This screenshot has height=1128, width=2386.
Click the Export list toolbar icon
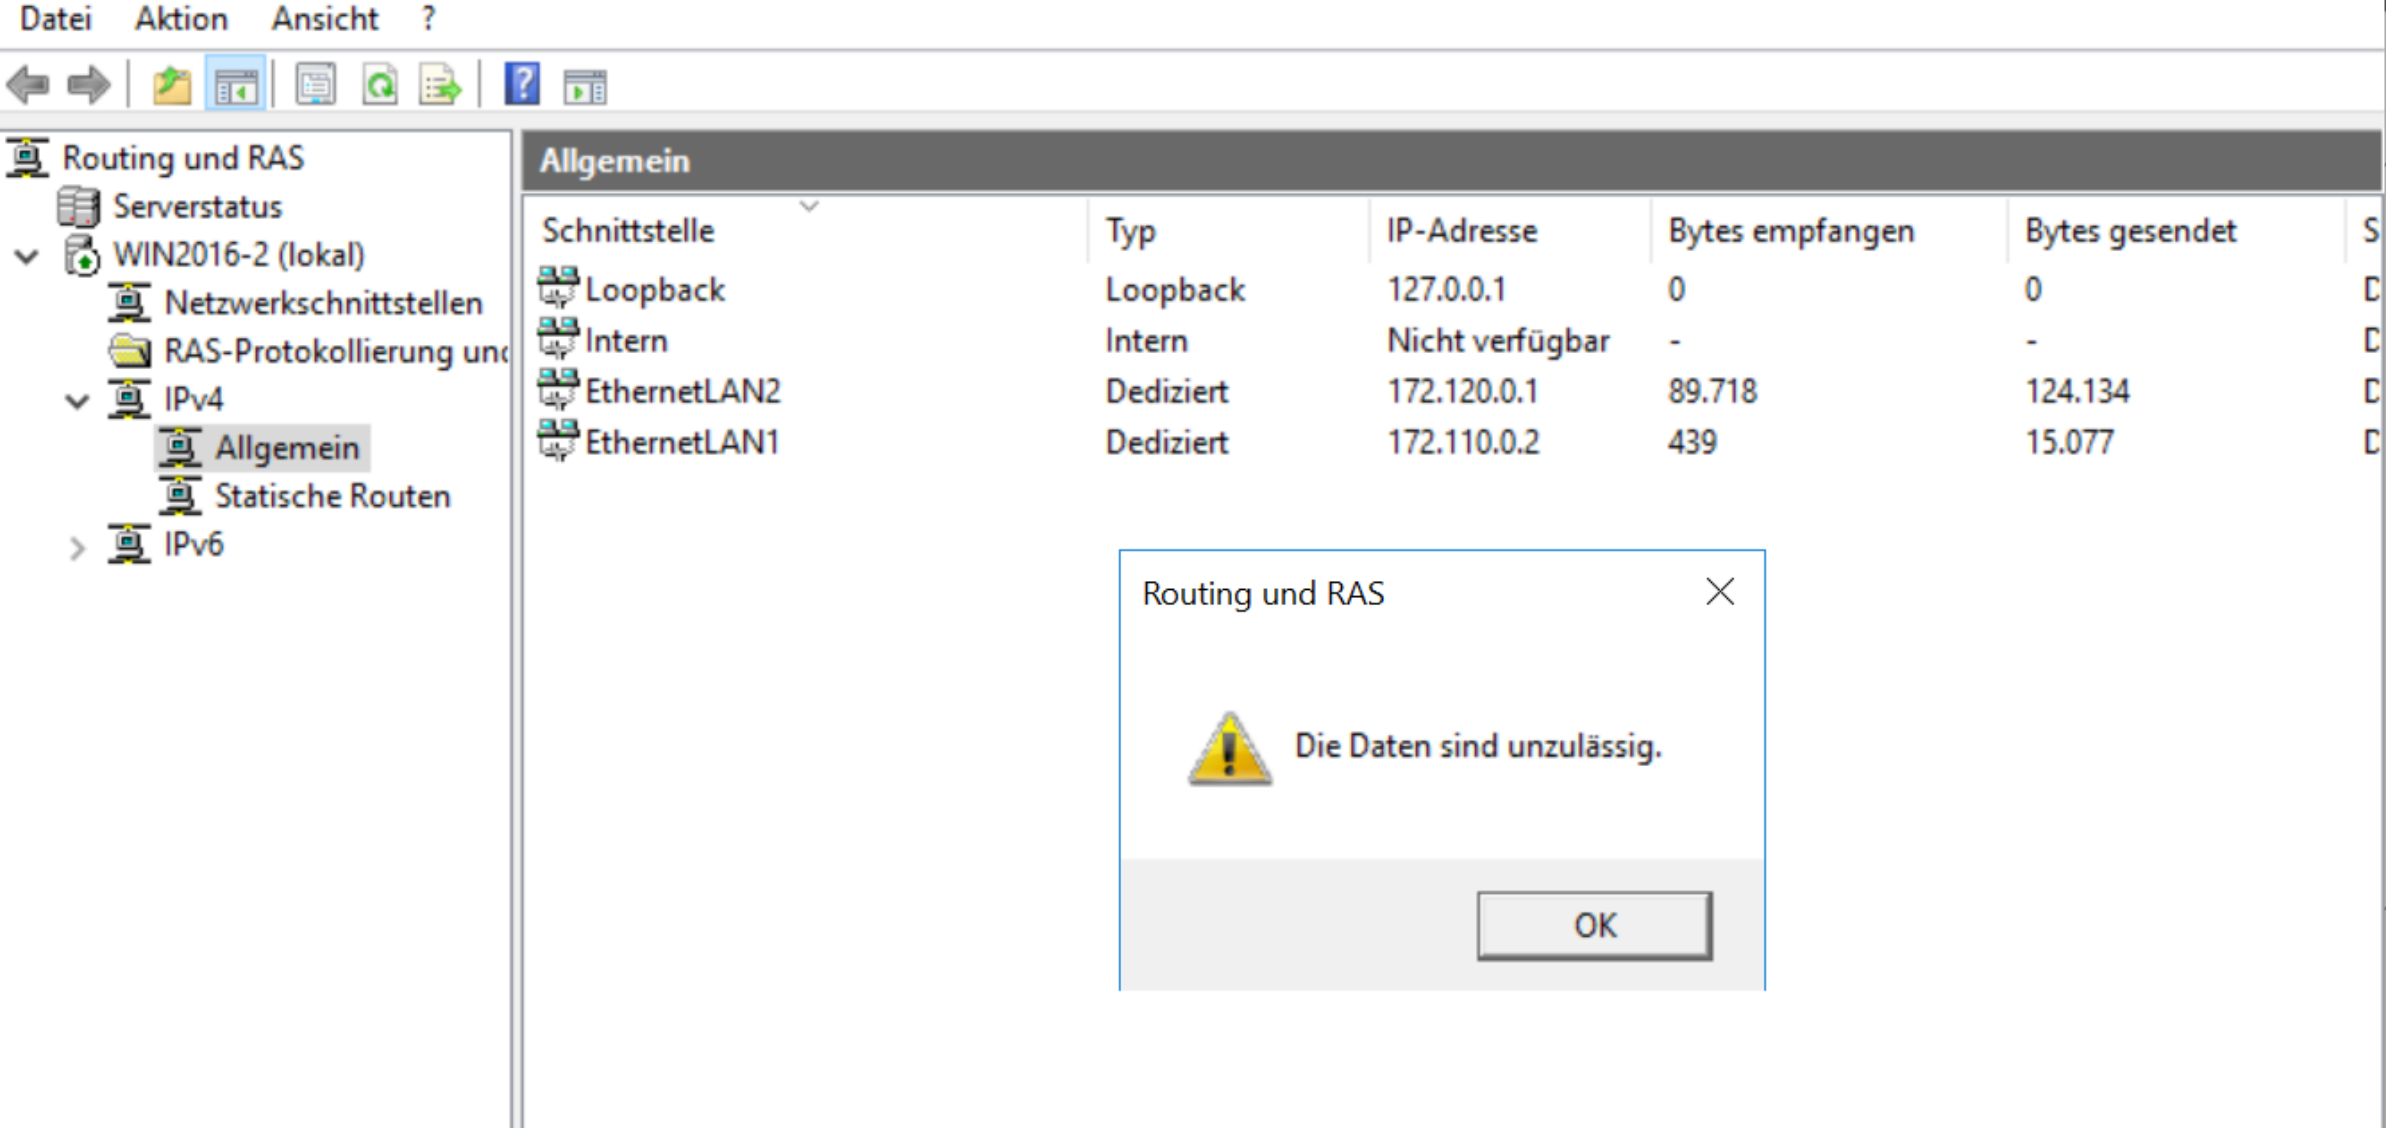click(x=440, y=85)
